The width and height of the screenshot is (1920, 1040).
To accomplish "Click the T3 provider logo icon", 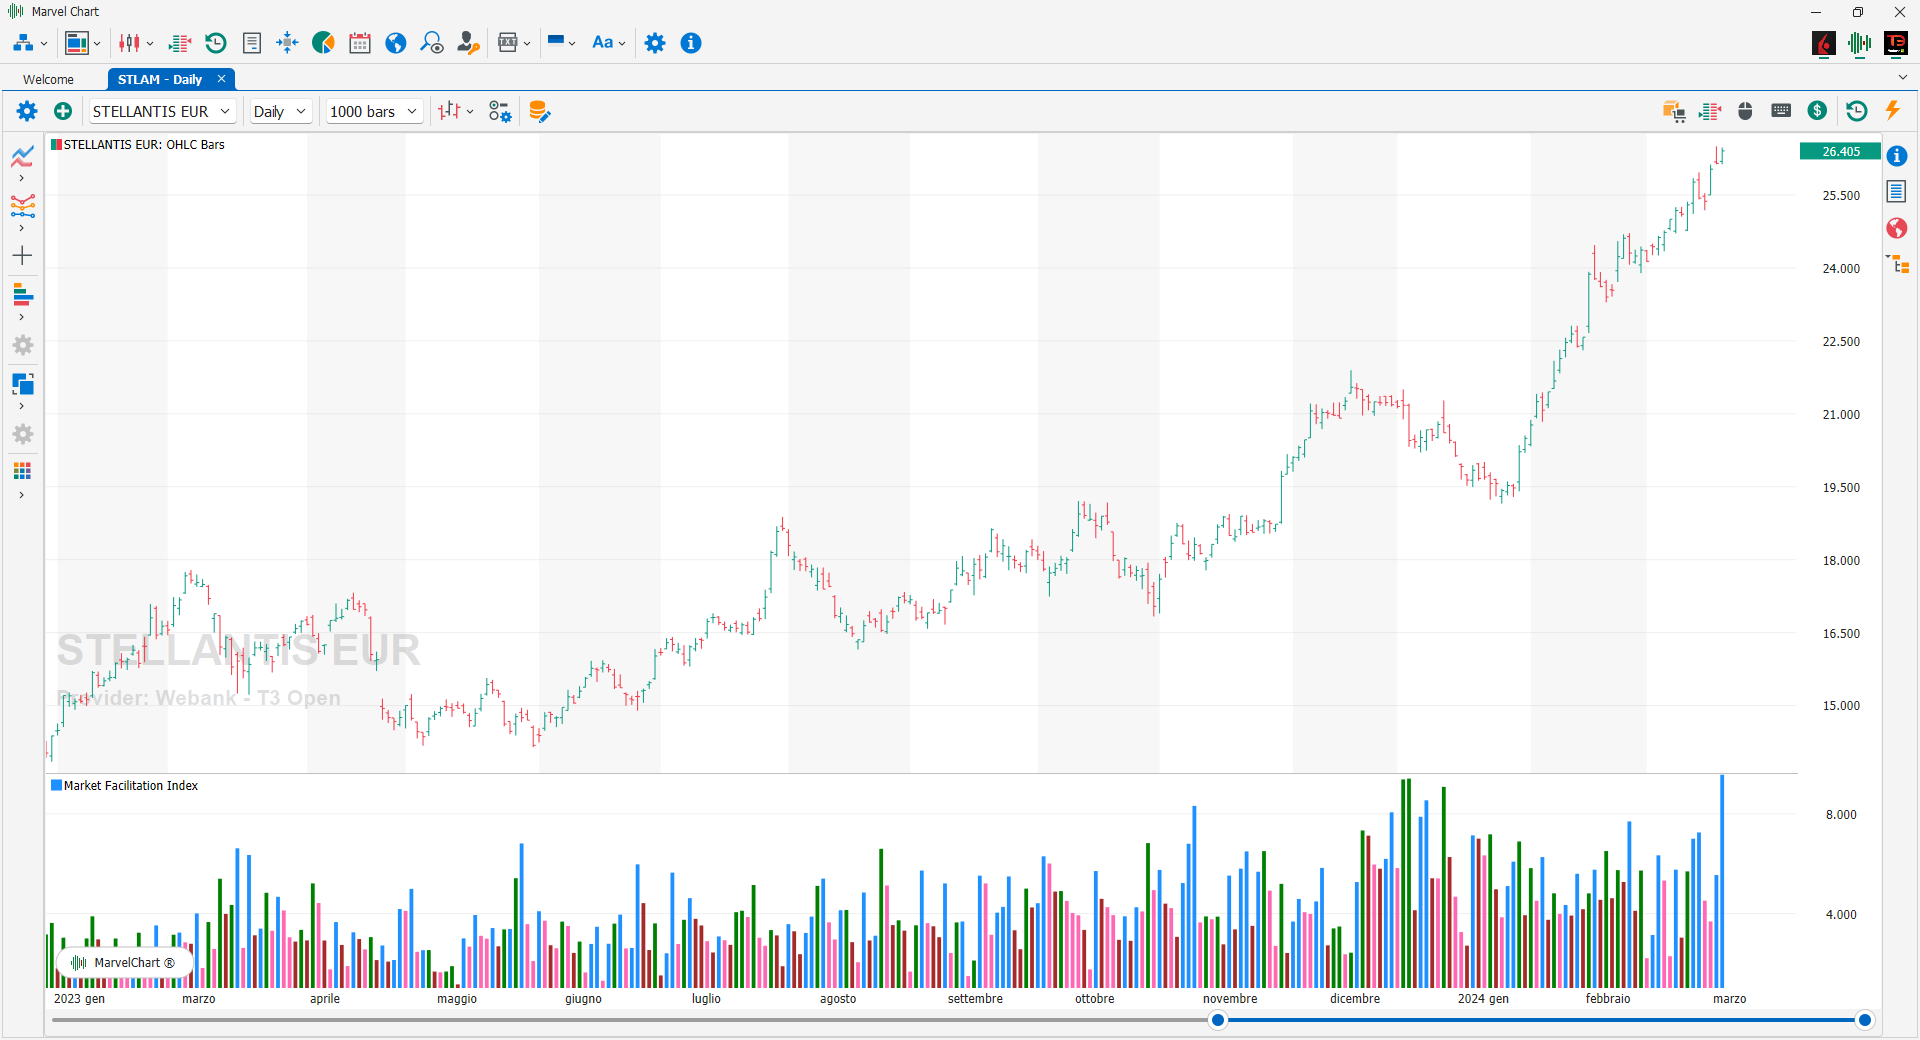I will pos(1896,43).
